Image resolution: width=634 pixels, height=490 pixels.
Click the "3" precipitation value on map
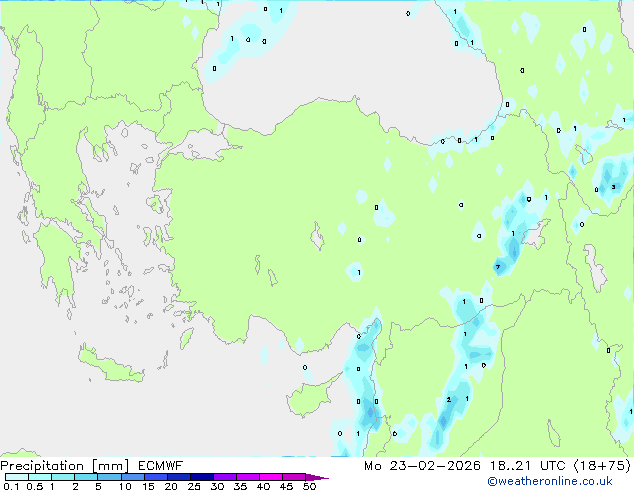[613, 187]
